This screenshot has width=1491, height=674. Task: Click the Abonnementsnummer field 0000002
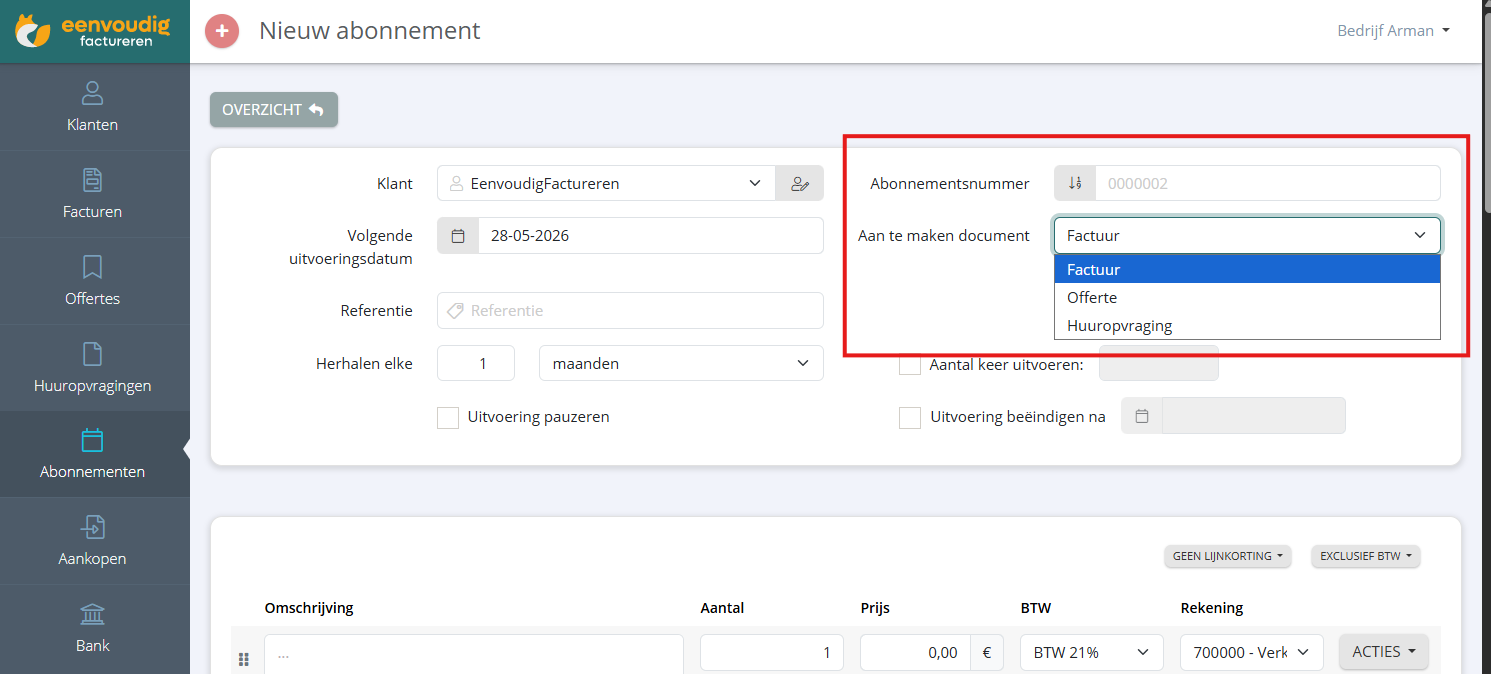(x=1268, y=183)
